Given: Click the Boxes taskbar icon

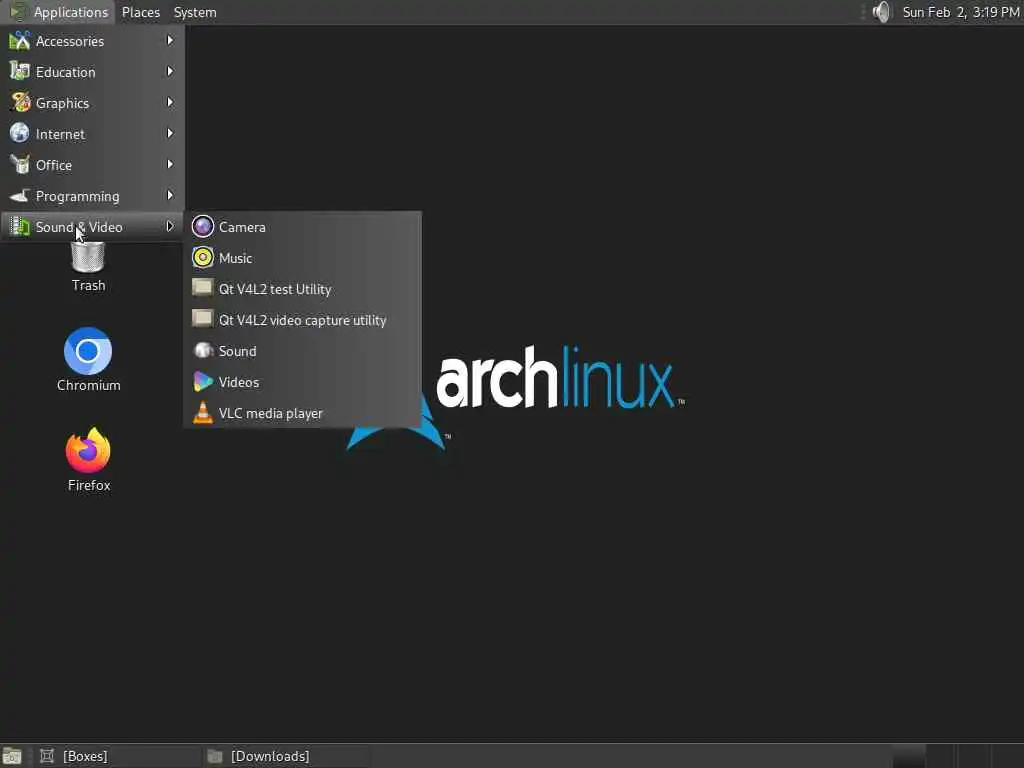Looking at the screenshot, I should click(46, 756).
